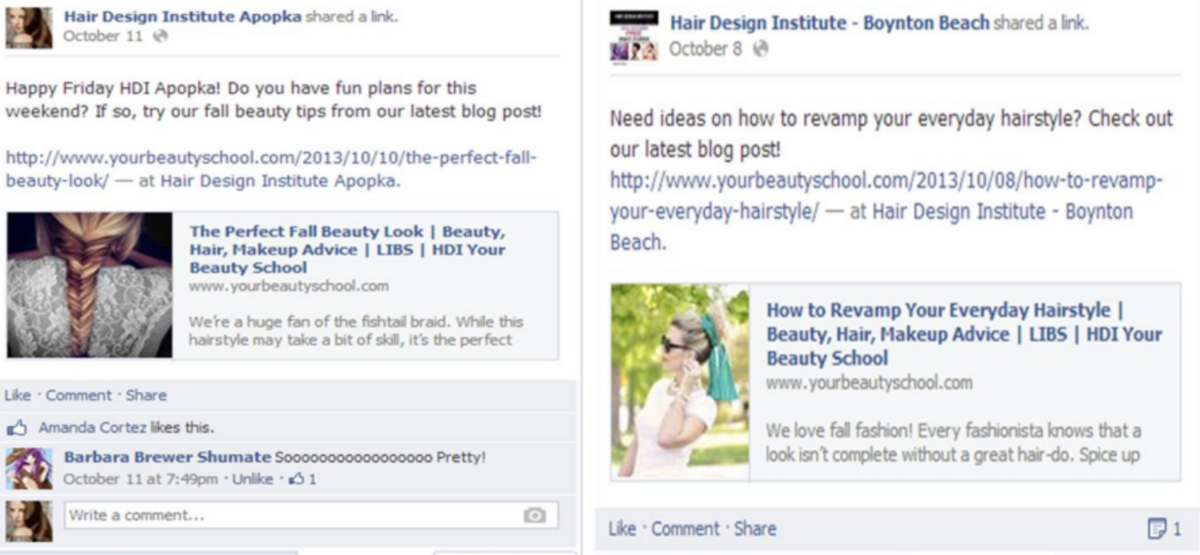Click globe privacy icon beside October 8
Image resolution: width=1200 pixels, height=555 pixels.
761,49
